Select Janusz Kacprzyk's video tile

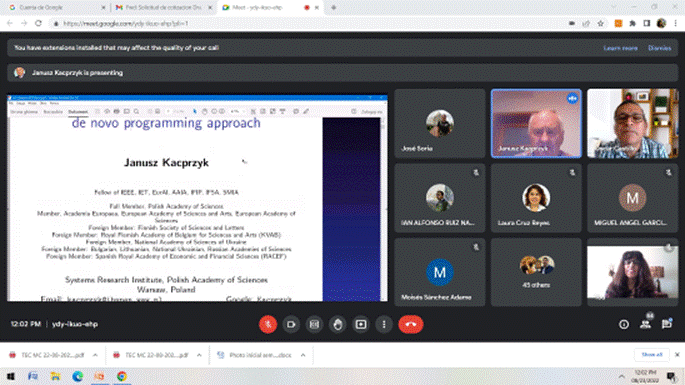(x=536, y=123)
